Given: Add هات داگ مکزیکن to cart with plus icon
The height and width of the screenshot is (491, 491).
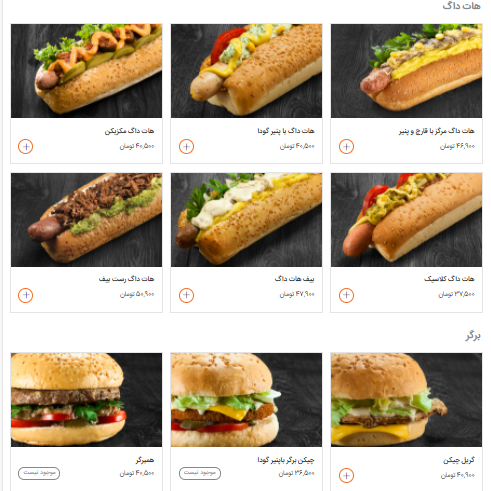Looking at the screenshot, I should [x=25, y=146].
